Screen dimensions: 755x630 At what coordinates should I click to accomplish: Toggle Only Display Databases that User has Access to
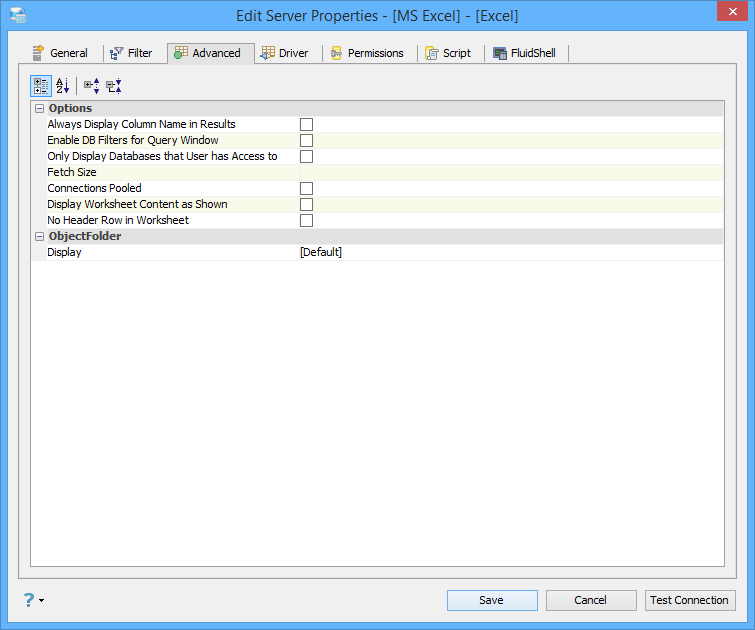pos(306,157)
